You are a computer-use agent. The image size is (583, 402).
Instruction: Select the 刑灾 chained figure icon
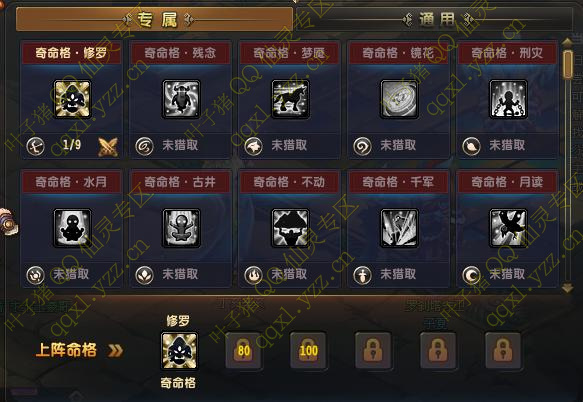pyautogui.click(x=508, y=99)
